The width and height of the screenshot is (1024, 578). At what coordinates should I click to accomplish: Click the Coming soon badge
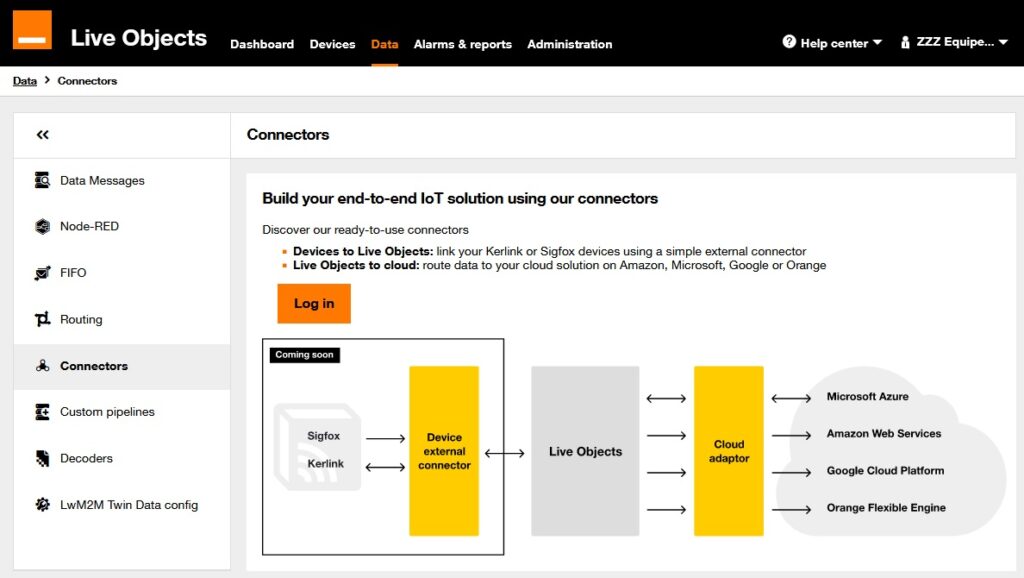click(x=304, y=355)
